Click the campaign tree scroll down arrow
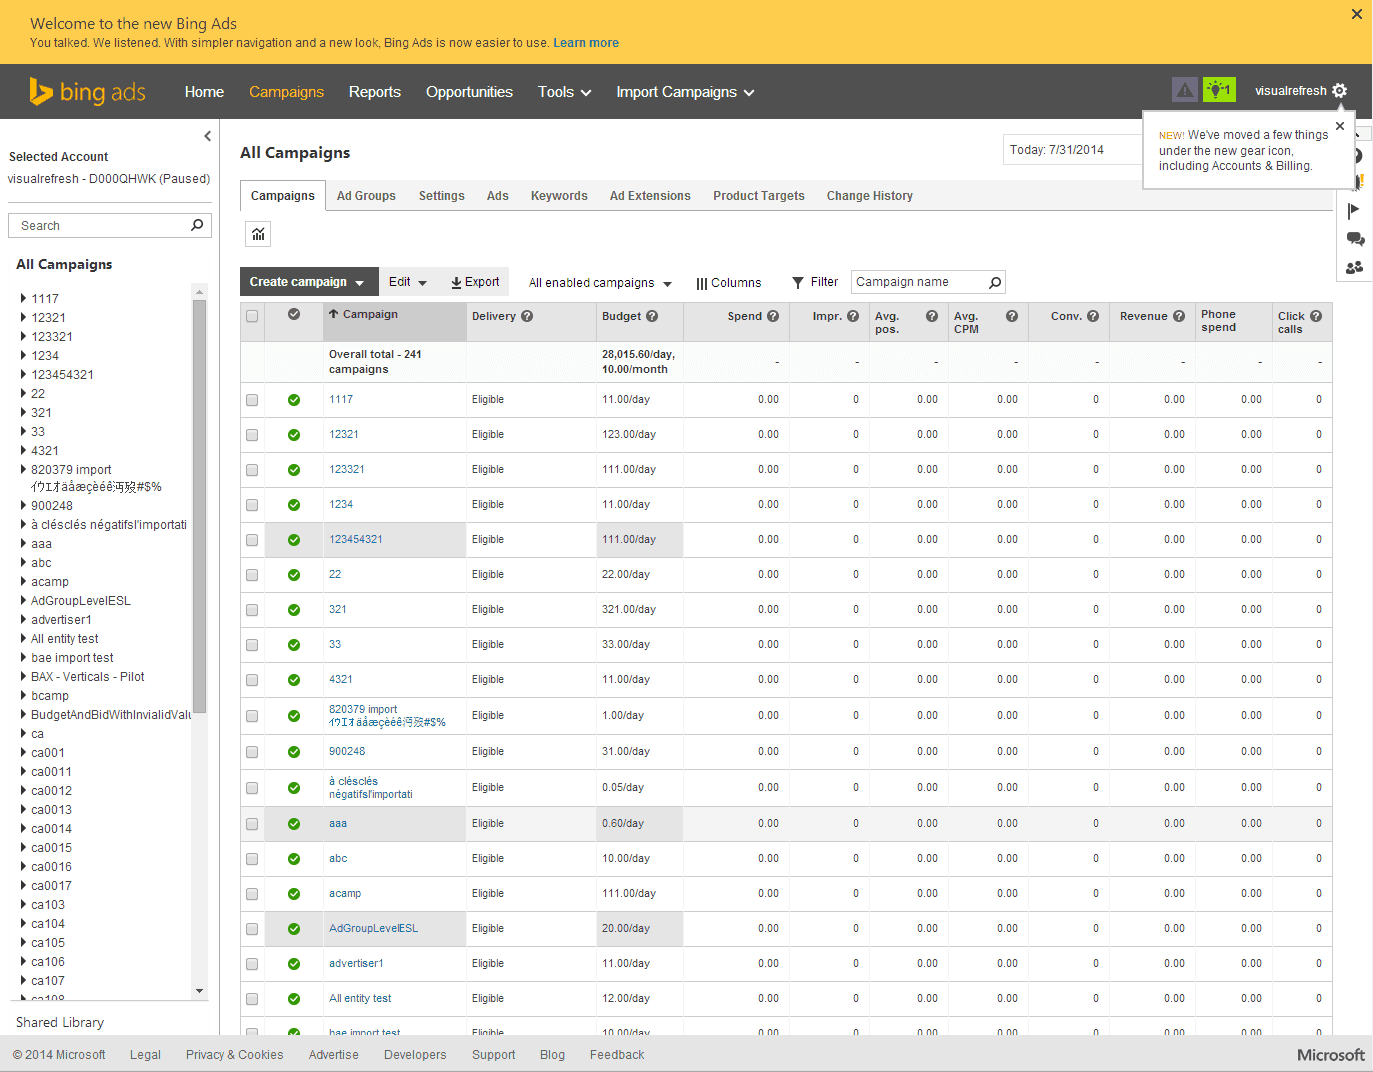Screen dimensions: 1373x1072 (x=200, y=991)
